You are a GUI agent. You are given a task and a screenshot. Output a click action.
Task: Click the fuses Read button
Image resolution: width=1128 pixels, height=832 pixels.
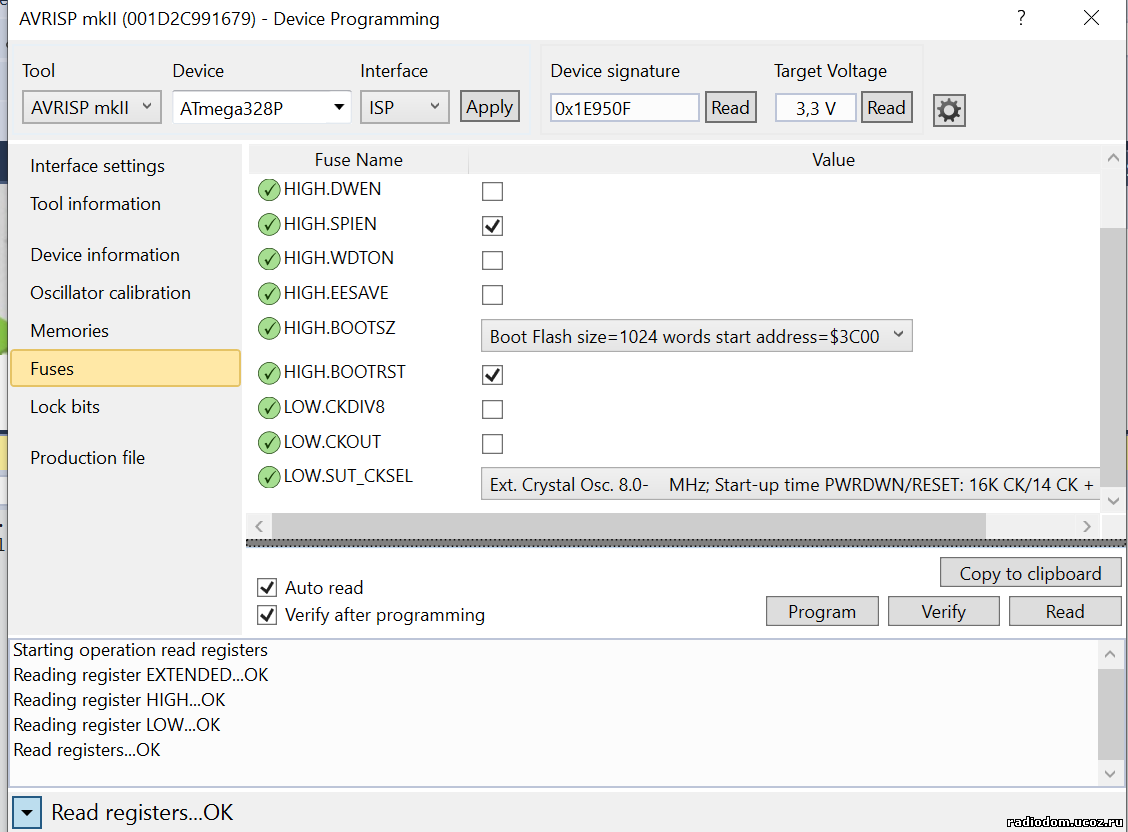1065,611
